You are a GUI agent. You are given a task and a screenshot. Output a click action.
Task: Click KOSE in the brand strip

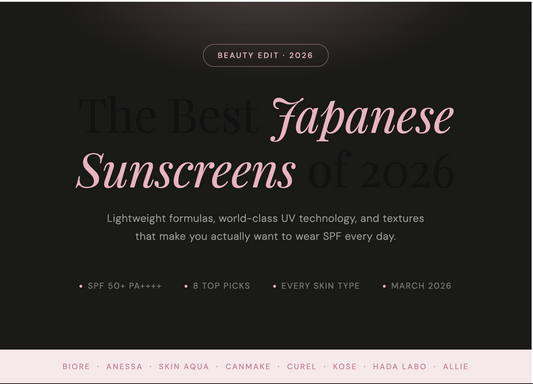(345, 367)
